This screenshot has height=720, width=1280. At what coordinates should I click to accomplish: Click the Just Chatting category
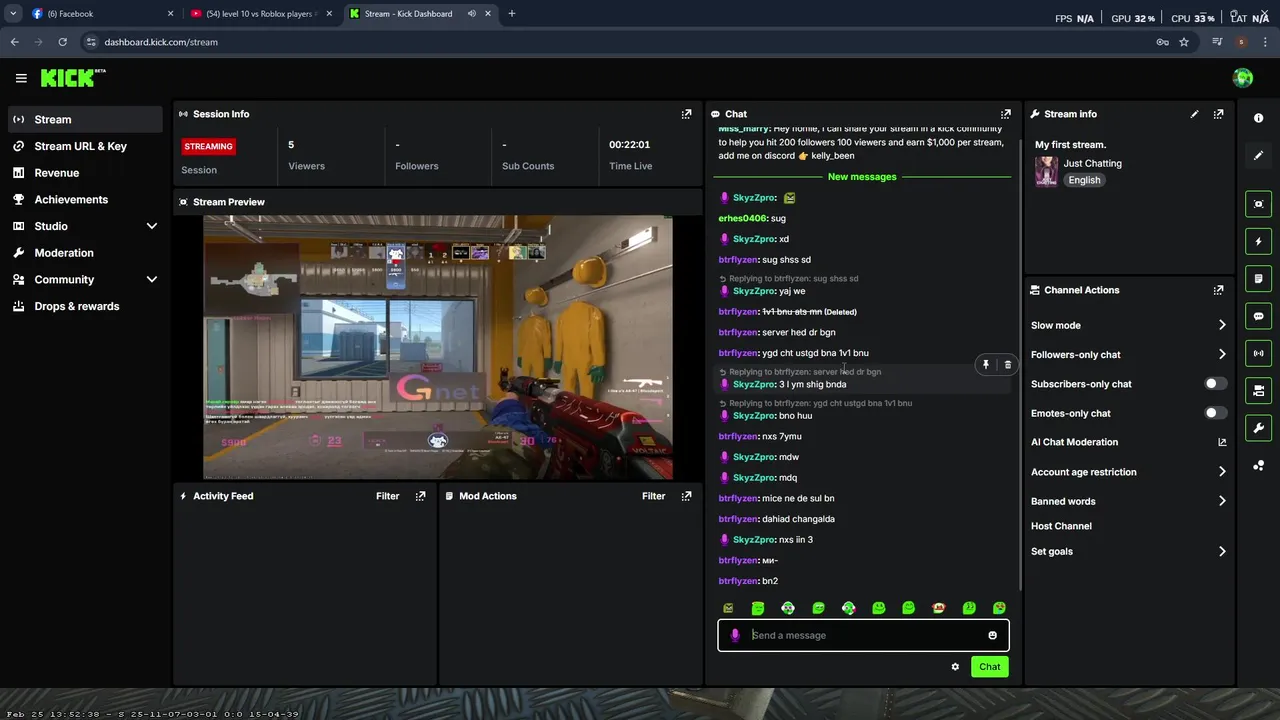tap(1092, 163)
